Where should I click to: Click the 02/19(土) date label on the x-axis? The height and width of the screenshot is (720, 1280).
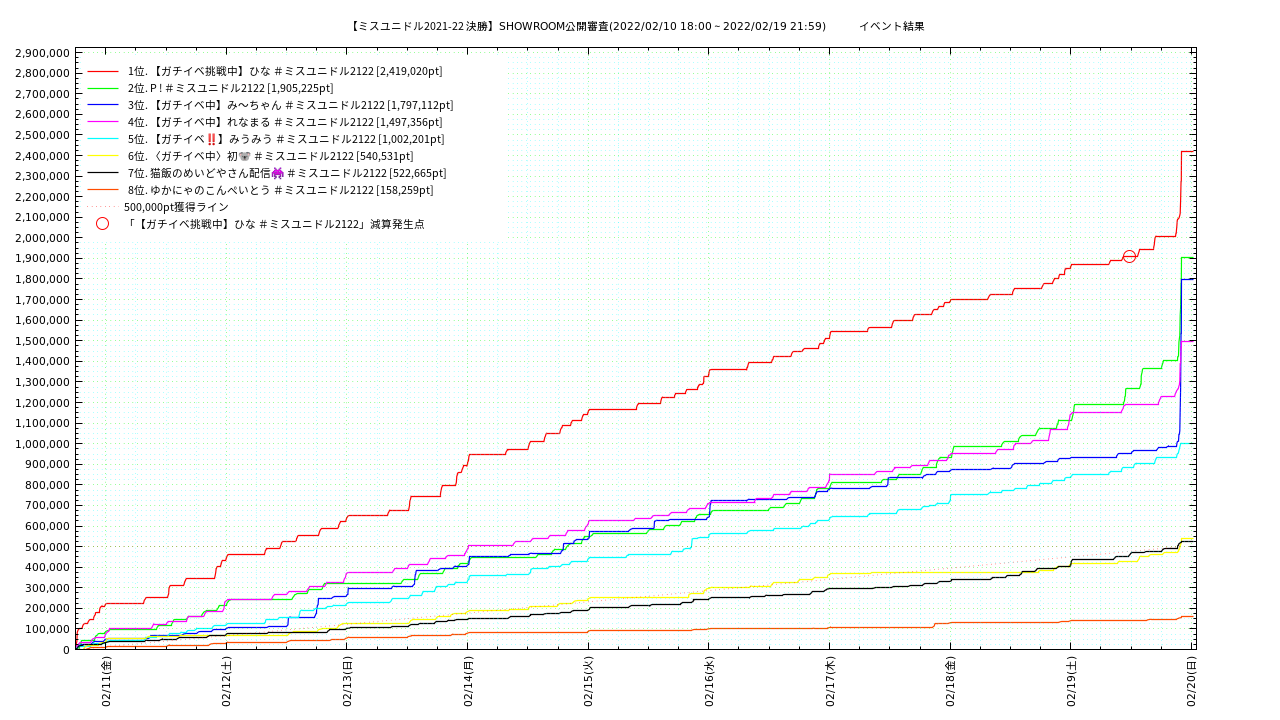click(1071, 681)
